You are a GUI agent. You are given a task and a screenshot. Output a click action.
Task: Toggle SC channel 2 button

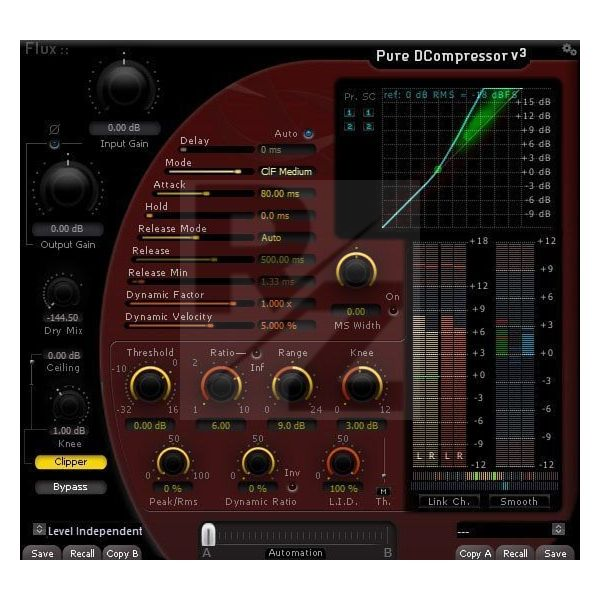pos(368,127)
